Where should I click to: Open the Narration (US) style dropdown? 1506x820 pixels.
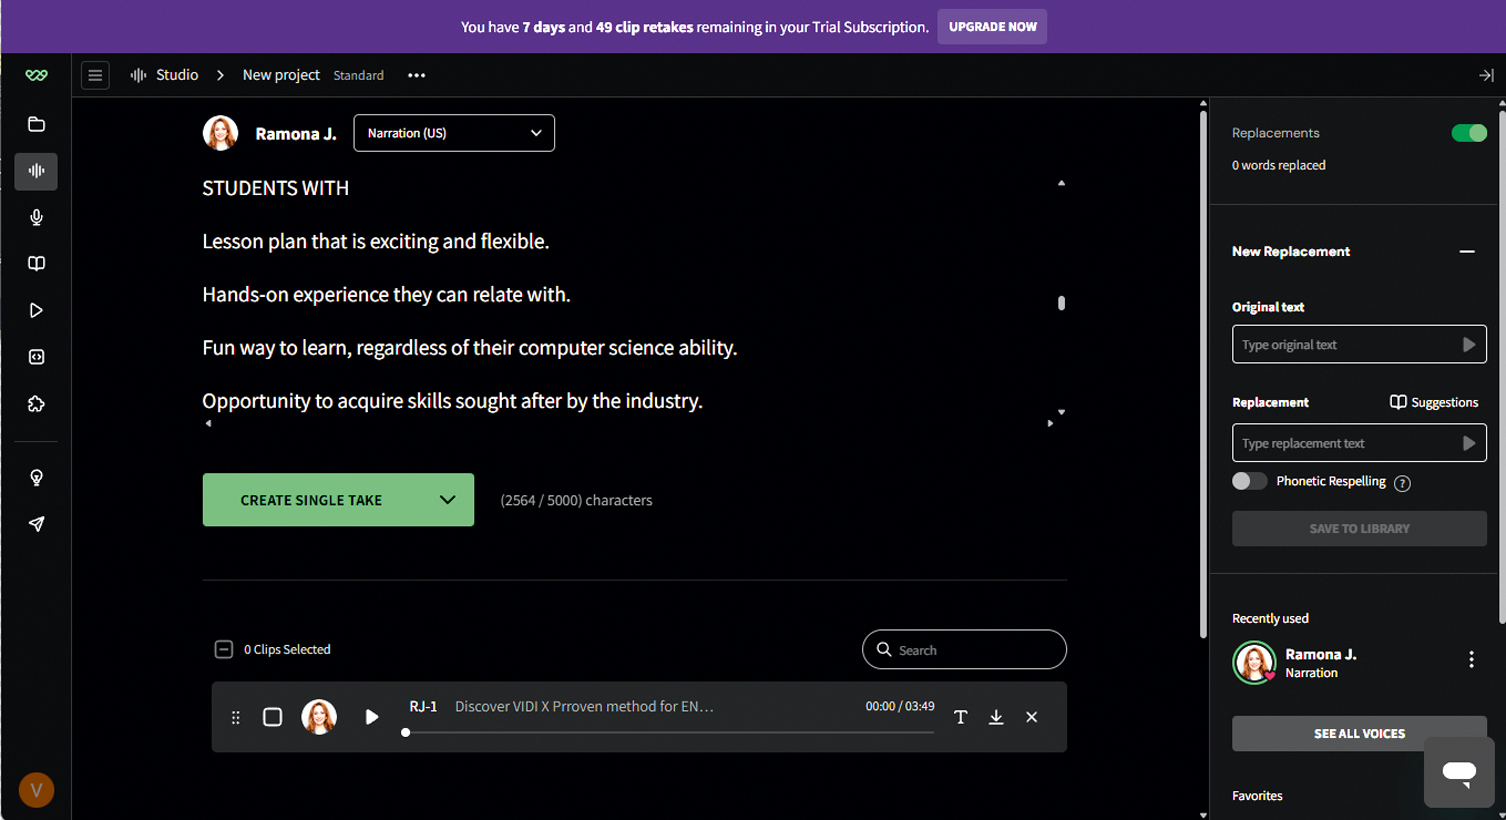tap(454, 133)
